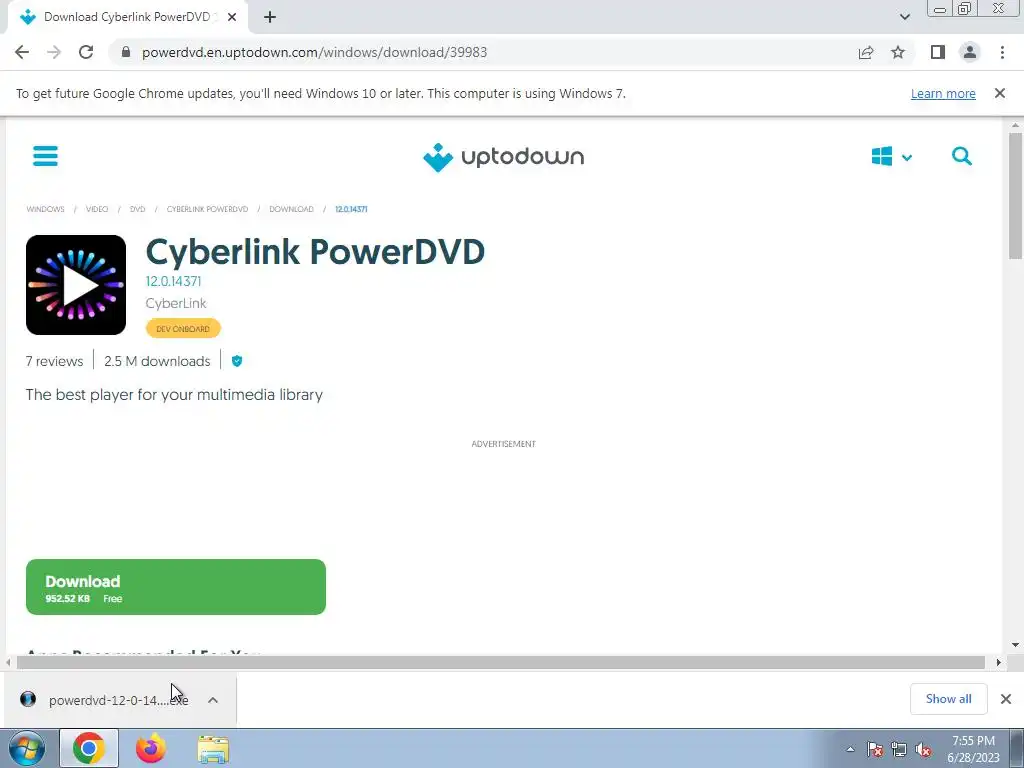1024x768 pixels.
Task: Open the Uptodown hamburger menu
Action: (x=45, y=156)
